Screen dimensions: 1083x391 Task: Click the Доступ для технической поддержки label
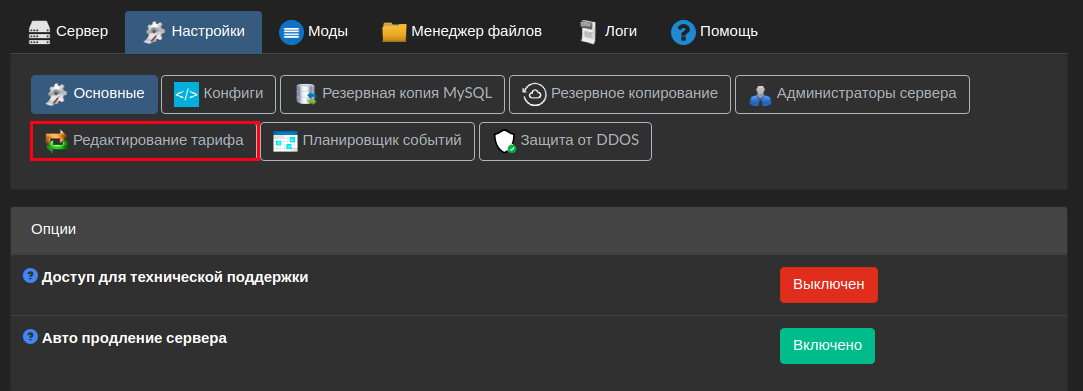click(175, 278)
